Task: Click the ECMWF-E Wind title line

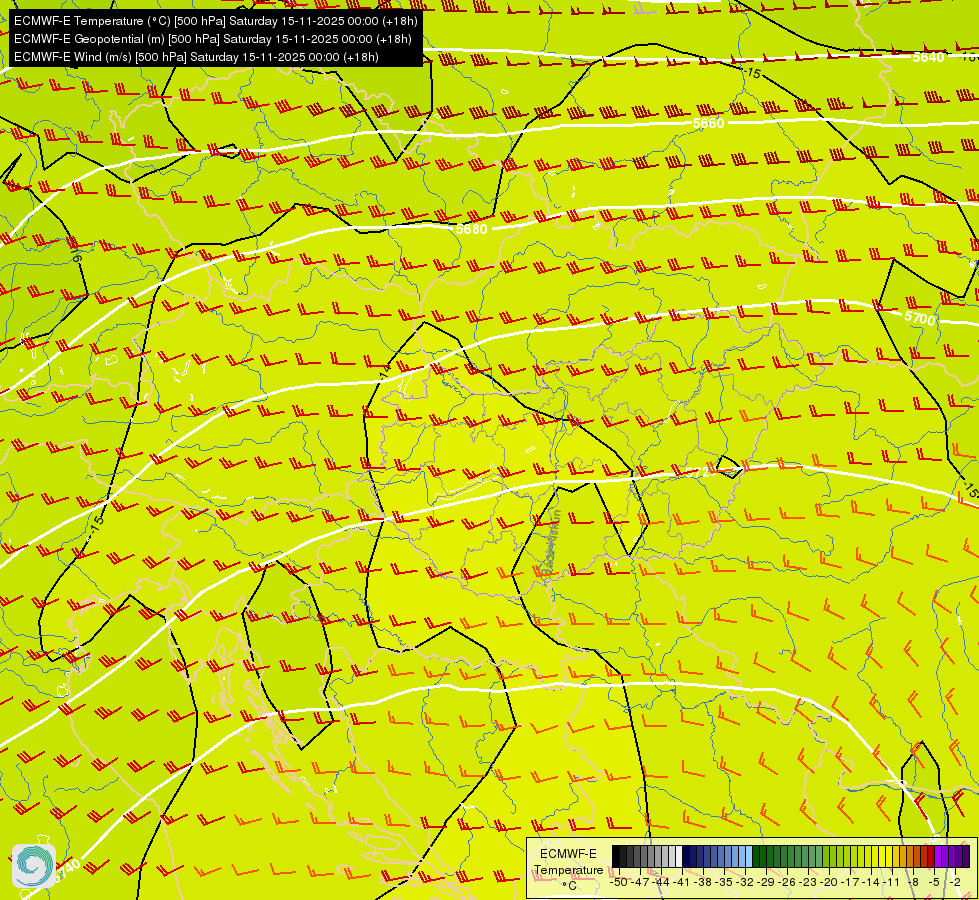Action: (196, 57)
